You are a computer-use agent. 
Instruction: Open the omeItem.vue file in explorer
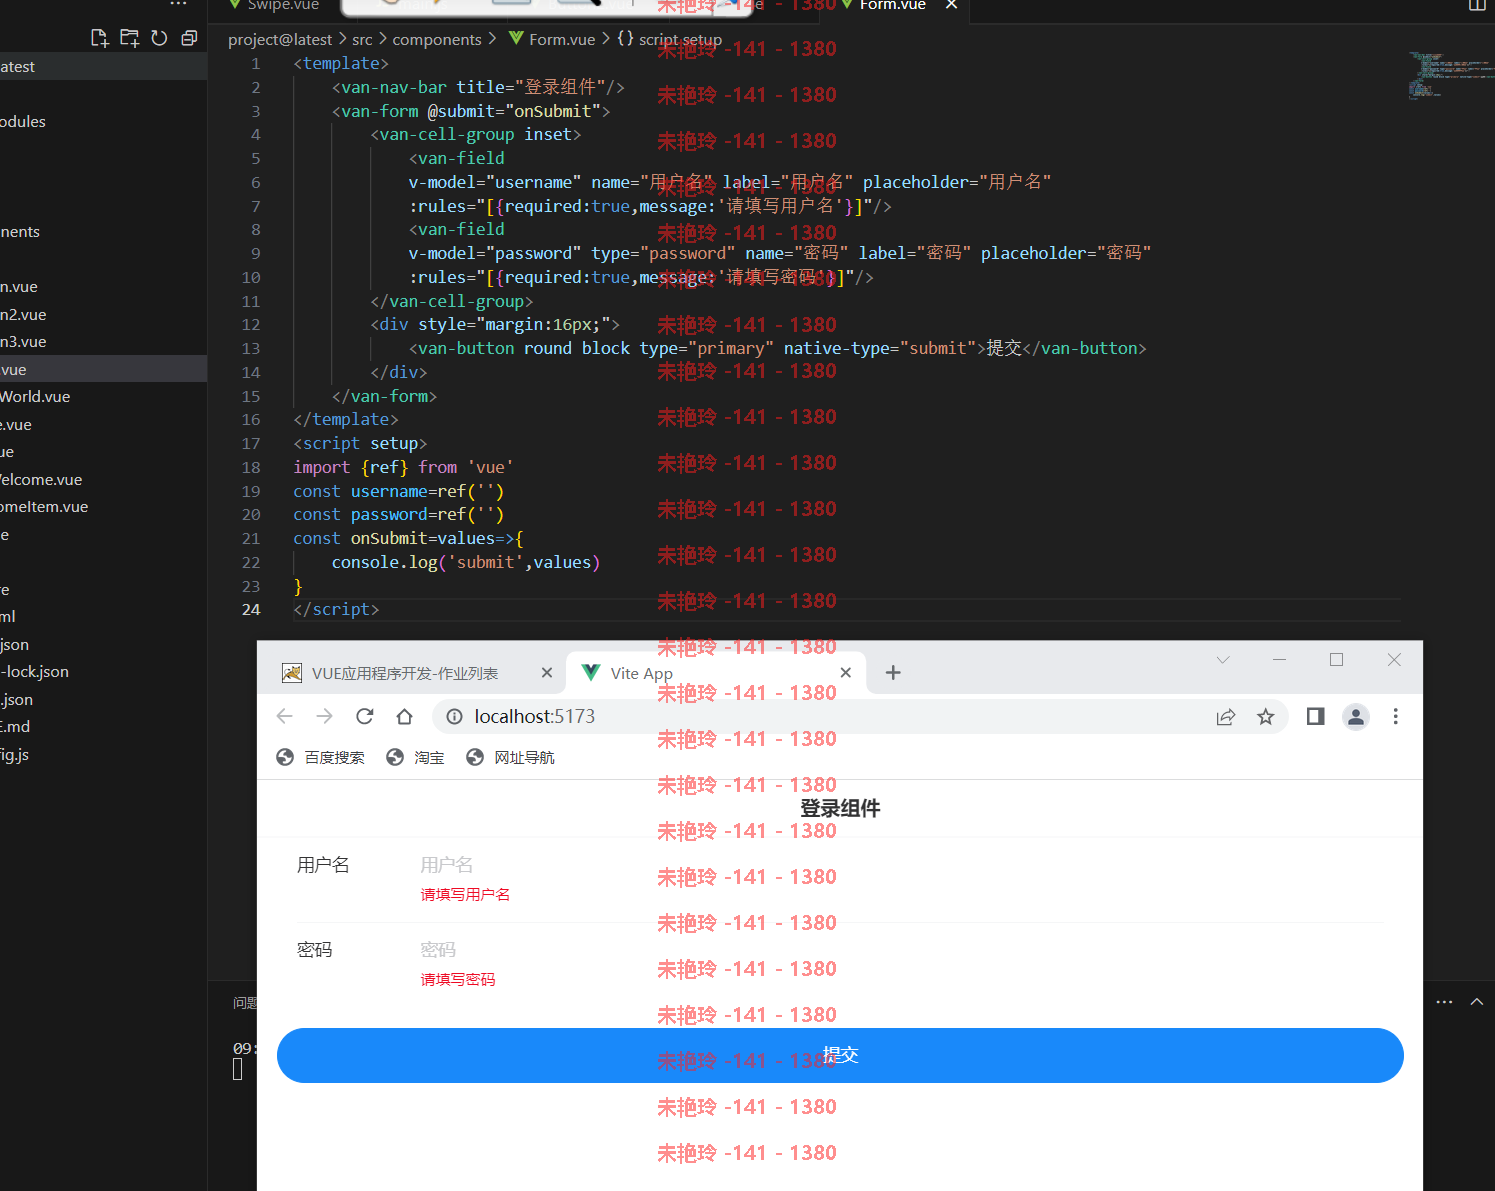pos(44,507)
